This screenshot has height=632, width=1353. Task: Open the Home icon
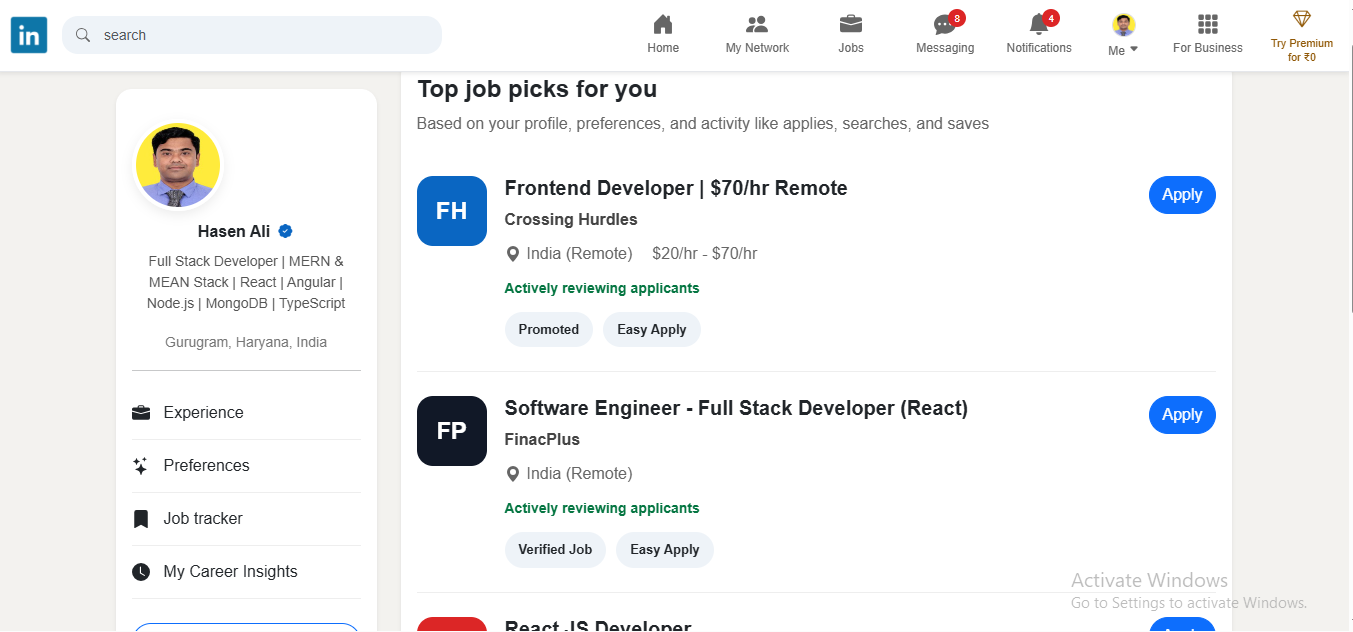point(663,24)
